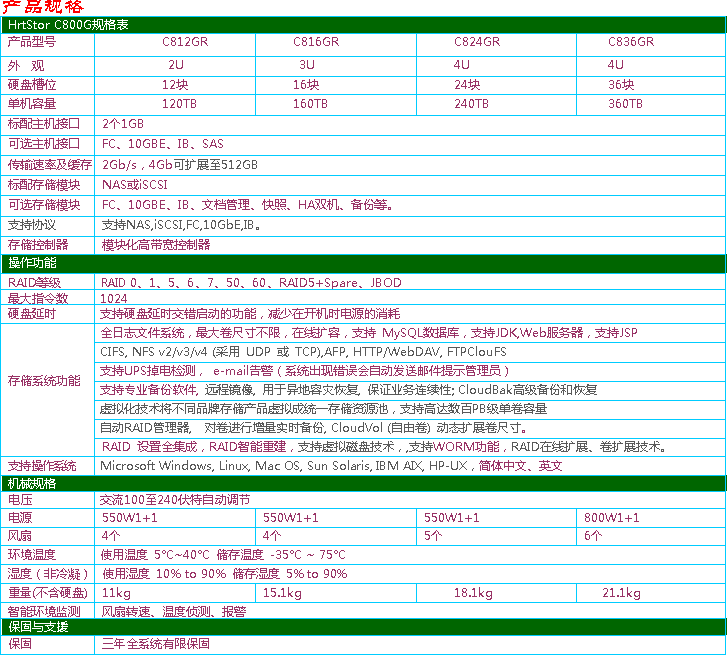Click the '1024' max command value
This screenshot has height=655, width=727.
(114, 299)
